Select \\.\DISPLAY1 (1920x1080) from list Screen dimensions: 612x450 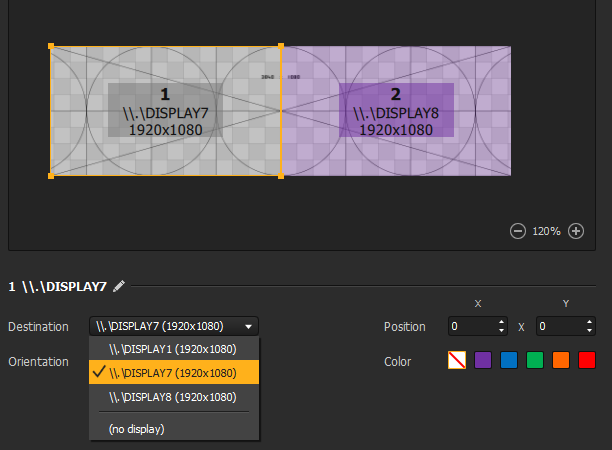(173, 349)
